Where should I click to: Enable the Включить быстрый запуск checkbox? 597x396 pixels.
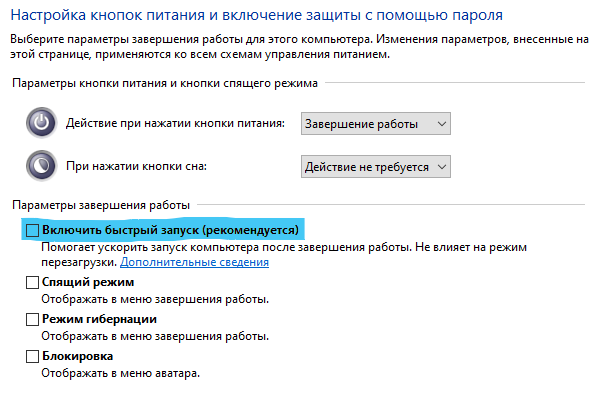32,230
